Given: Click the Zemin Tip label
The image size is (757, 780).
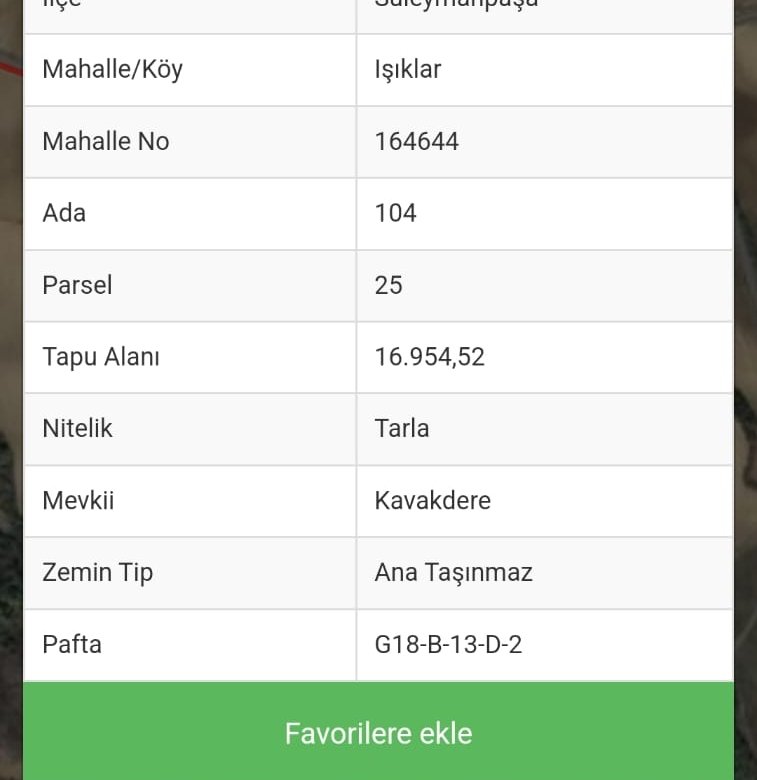Looking at the screenshot, I should 97,572.
